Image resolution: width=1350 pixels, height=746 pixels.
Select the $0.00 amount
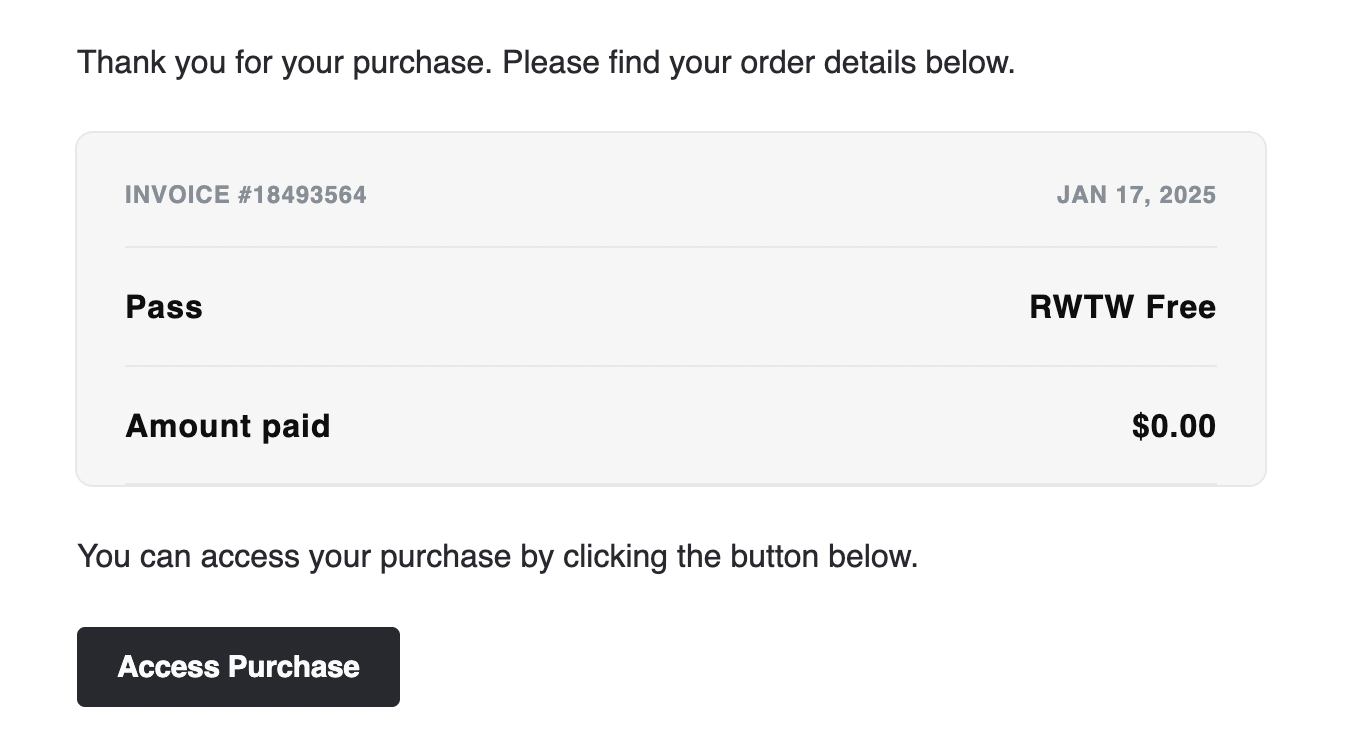[1173, 425]
